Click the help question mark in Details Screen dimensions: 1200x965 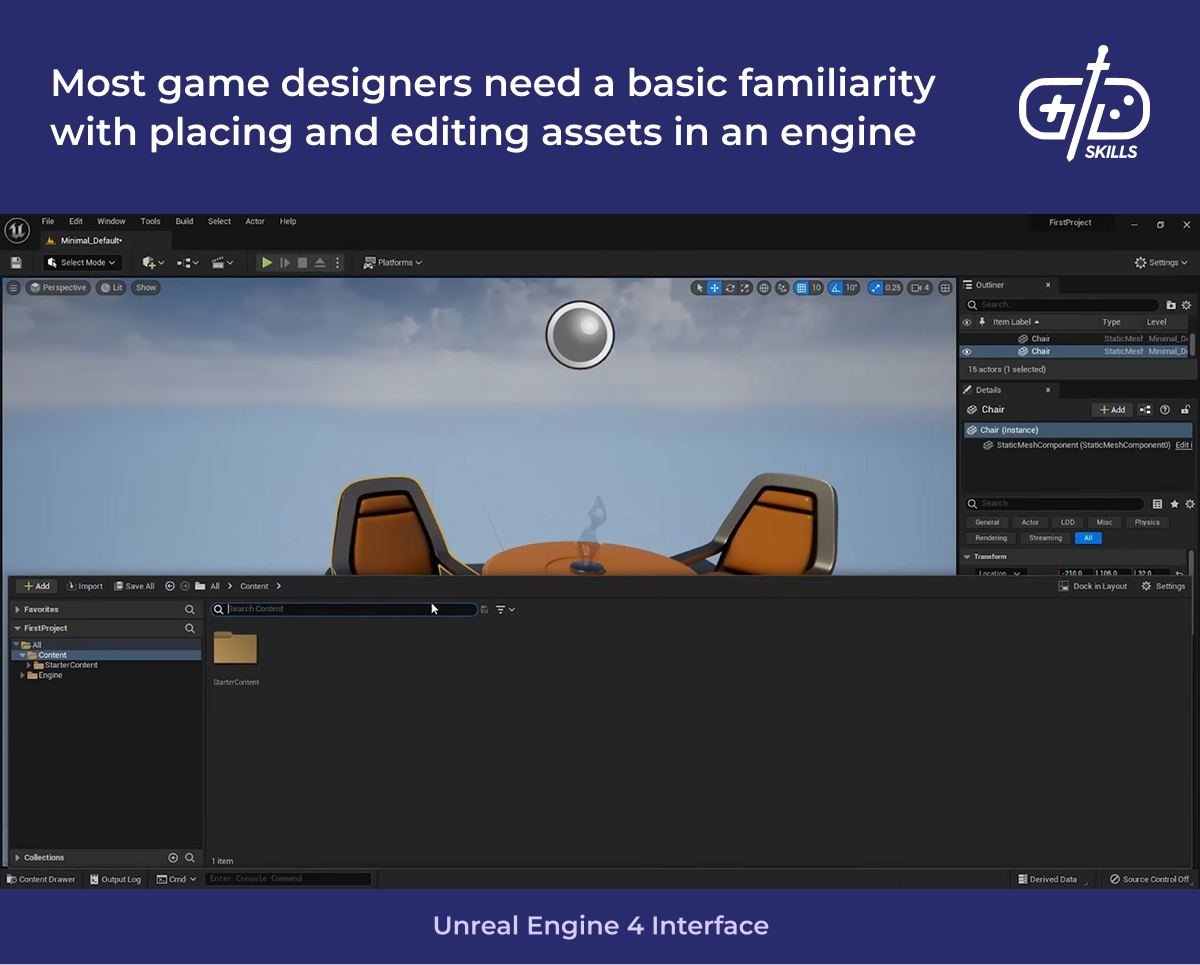(x=1165, y=410)
